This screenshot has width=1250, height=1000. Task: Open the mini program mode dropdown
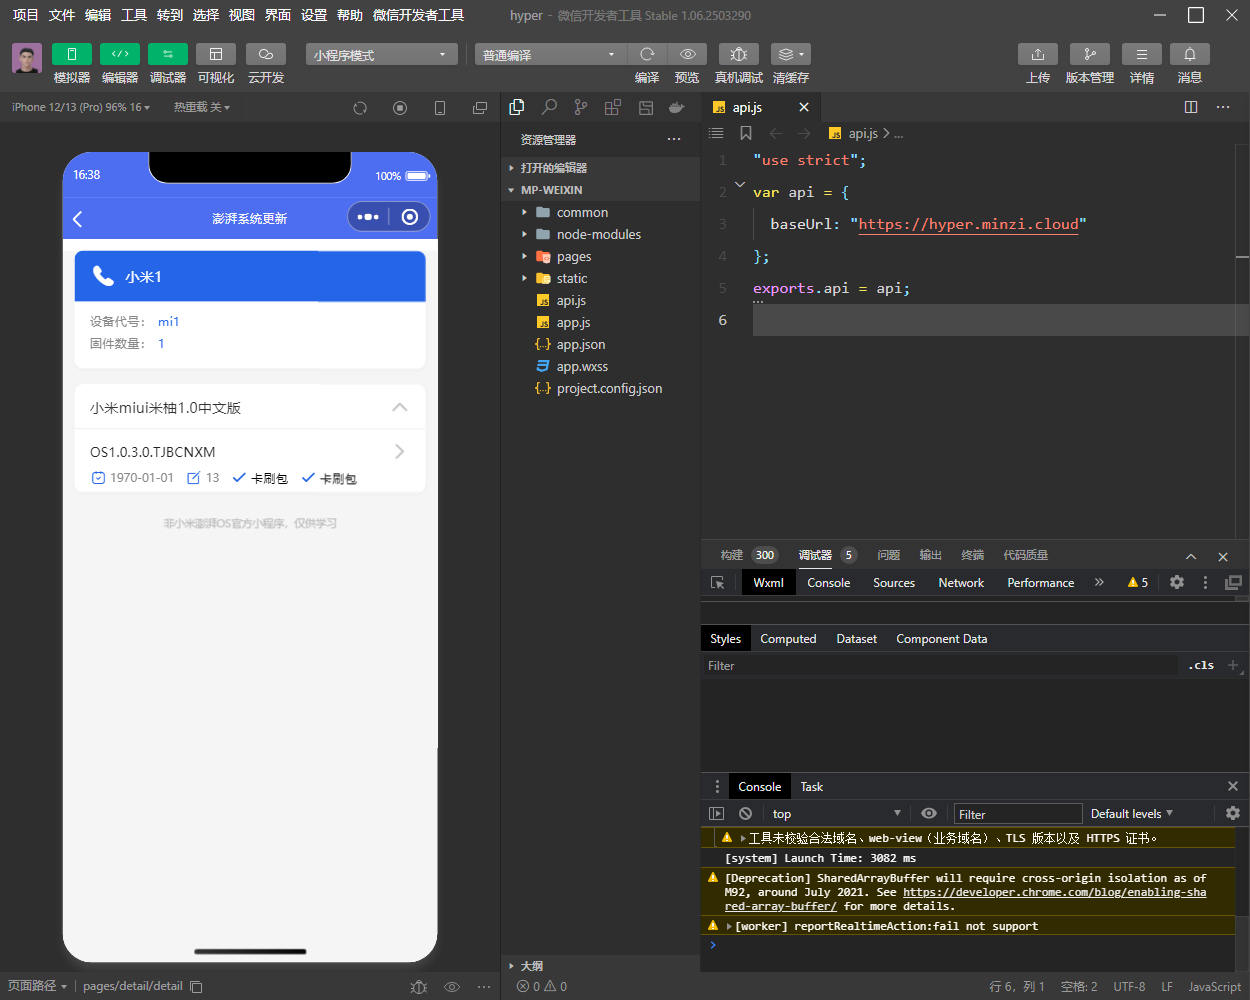click(x=382, y=54)
